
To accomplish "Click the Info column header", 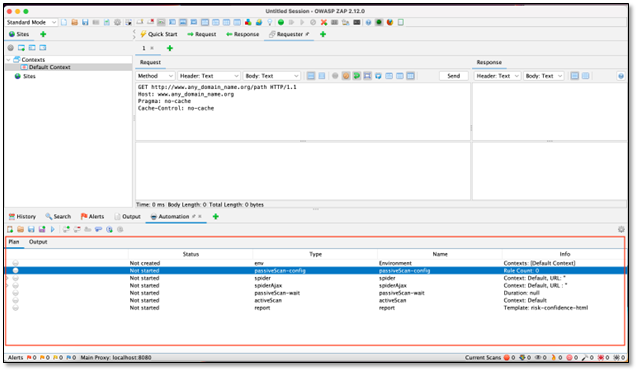I will coord(564,254).
